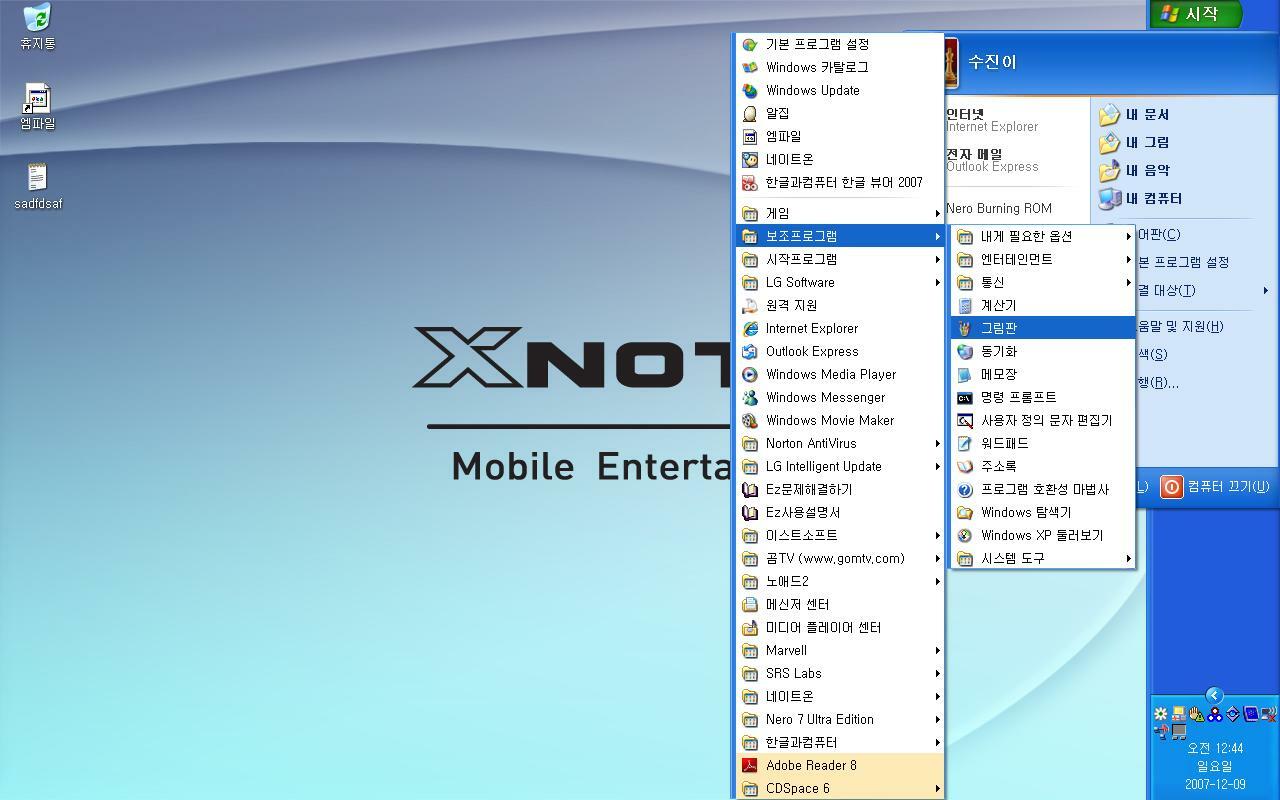Launch 그림판 paint program
This screenshot has height=800, width=1280.
click(x=1043, y=328)
